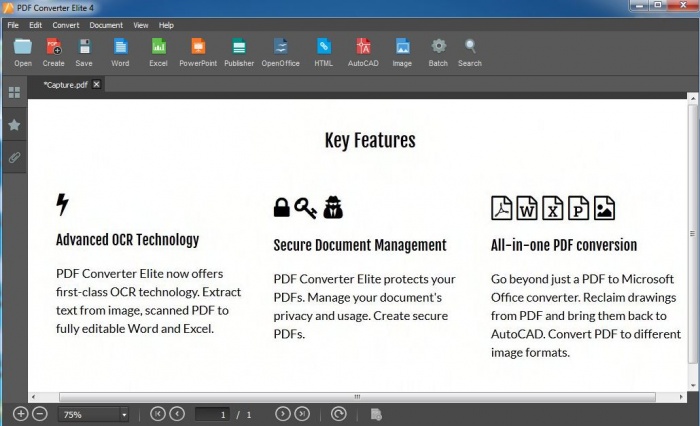Zoom in with the plus button
Screen dimensions: 700x426
coord(21,414)
